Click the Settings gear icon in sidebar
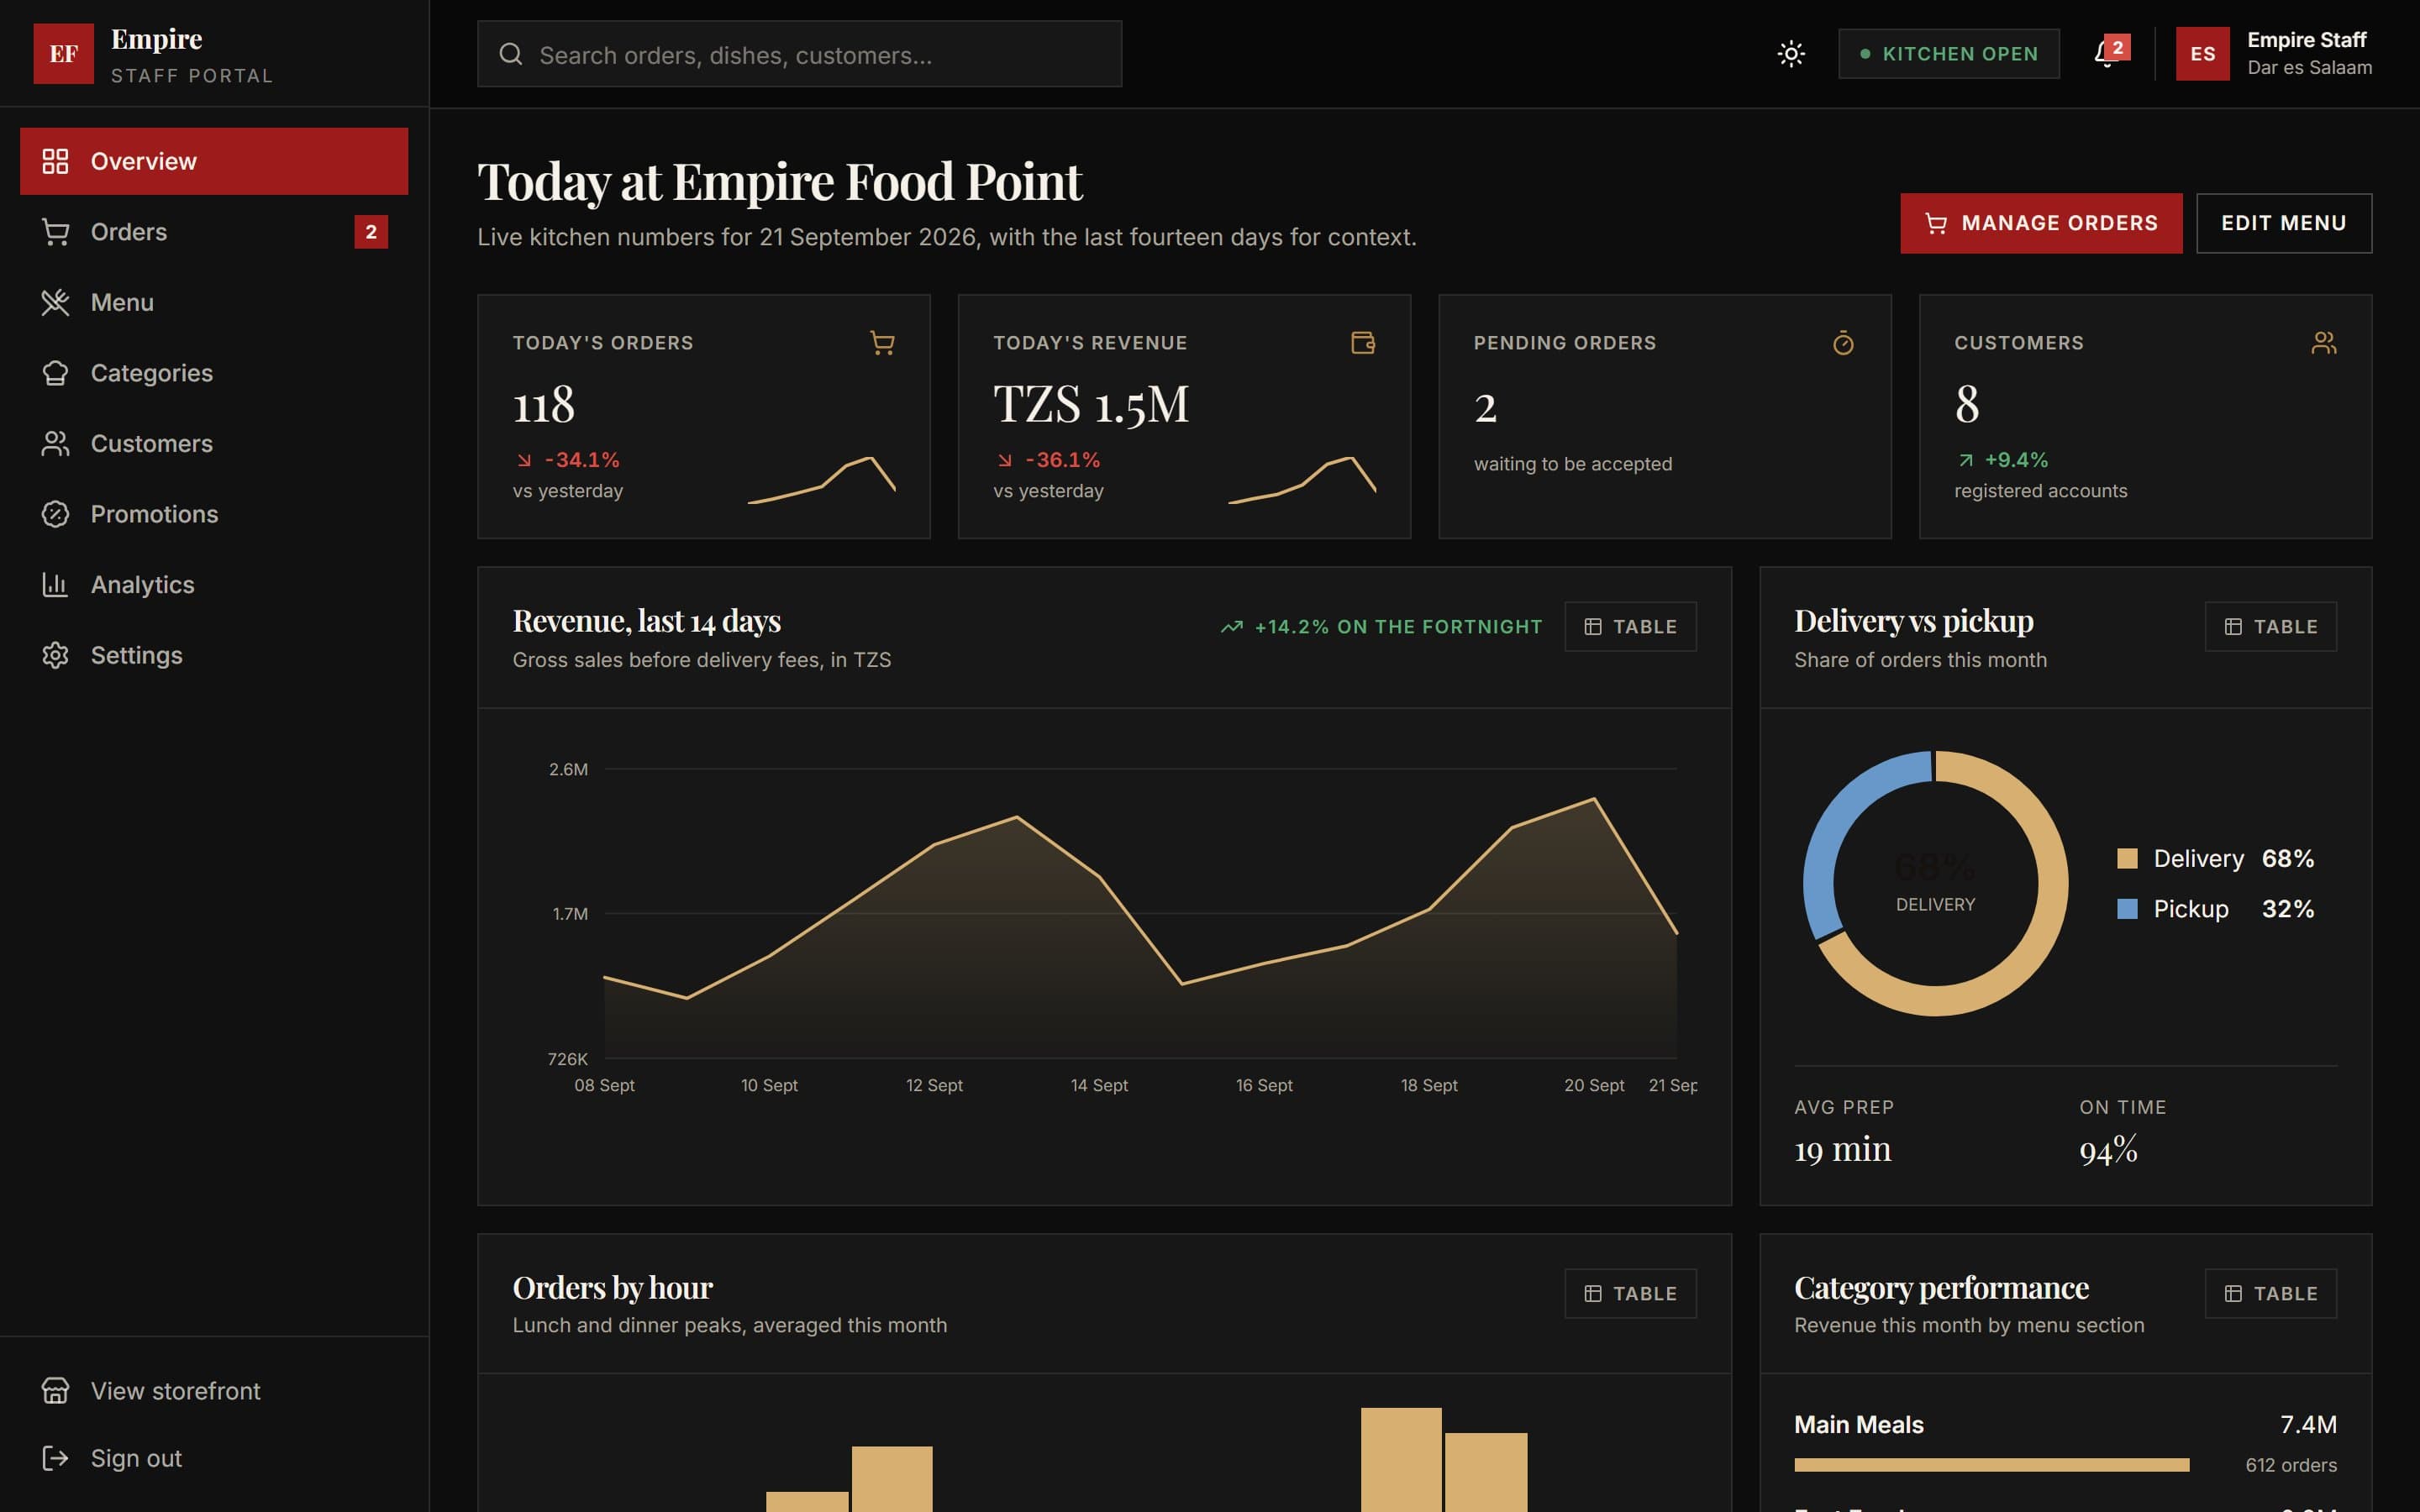Screen dimensions: 2420x1512 pos(55,655)
